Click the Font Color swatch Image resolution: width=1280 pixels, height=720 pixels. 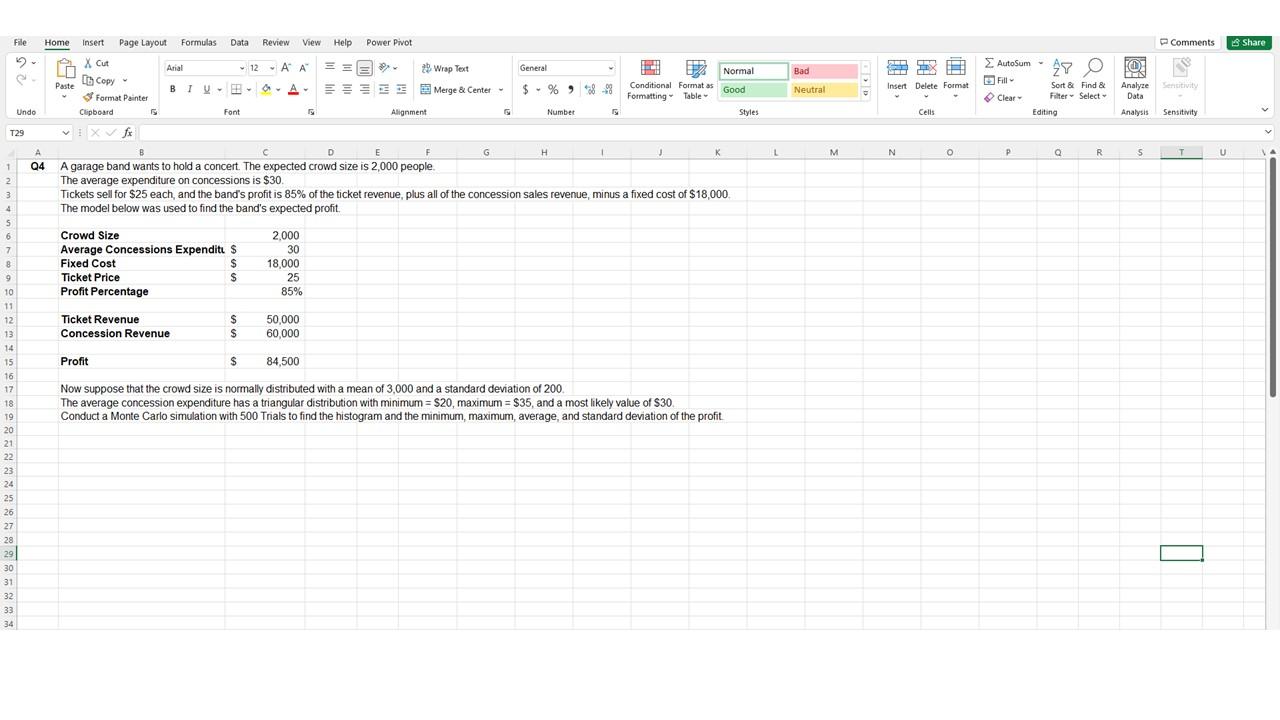click(x=293, y=89)
